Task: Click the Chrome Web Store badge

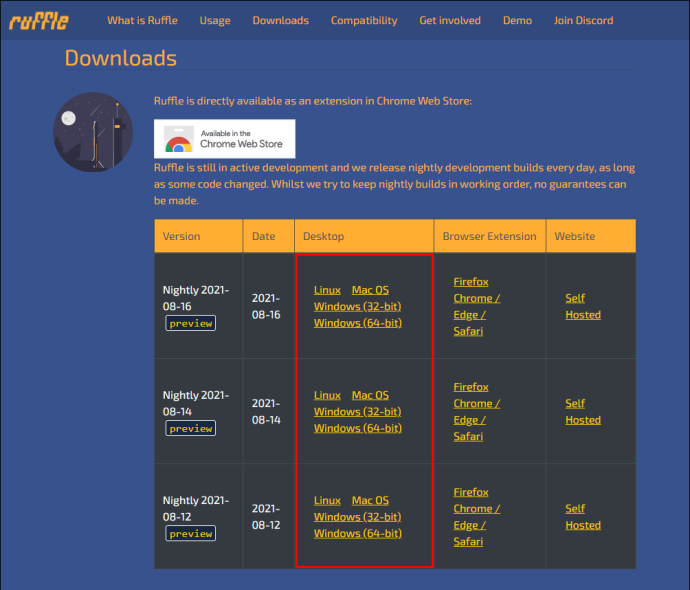Action: pos(224,139)
